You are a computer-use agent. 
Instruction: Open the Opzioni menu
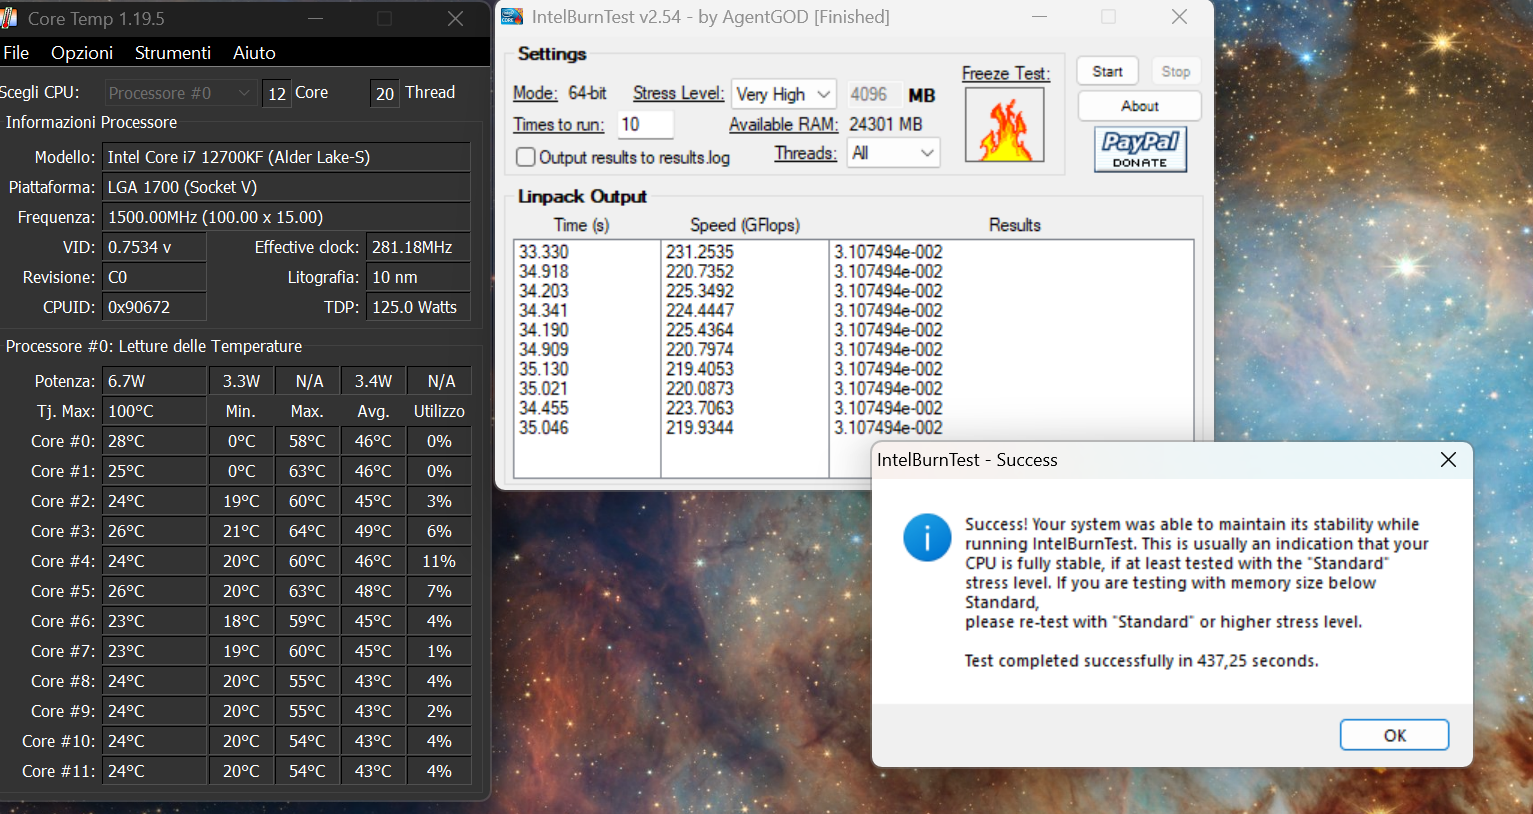(x=82, y=53)
